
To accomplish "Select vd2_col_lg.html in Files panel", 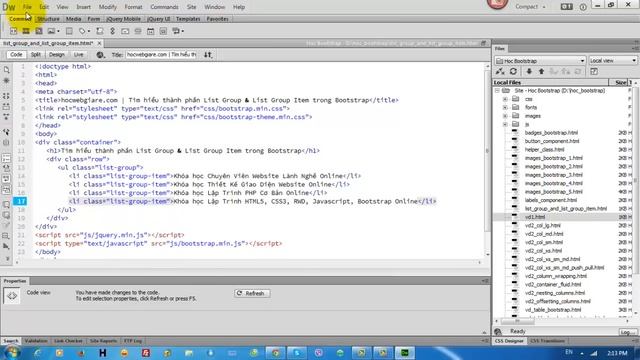I will pyautogui.click(x=542, y=225).
